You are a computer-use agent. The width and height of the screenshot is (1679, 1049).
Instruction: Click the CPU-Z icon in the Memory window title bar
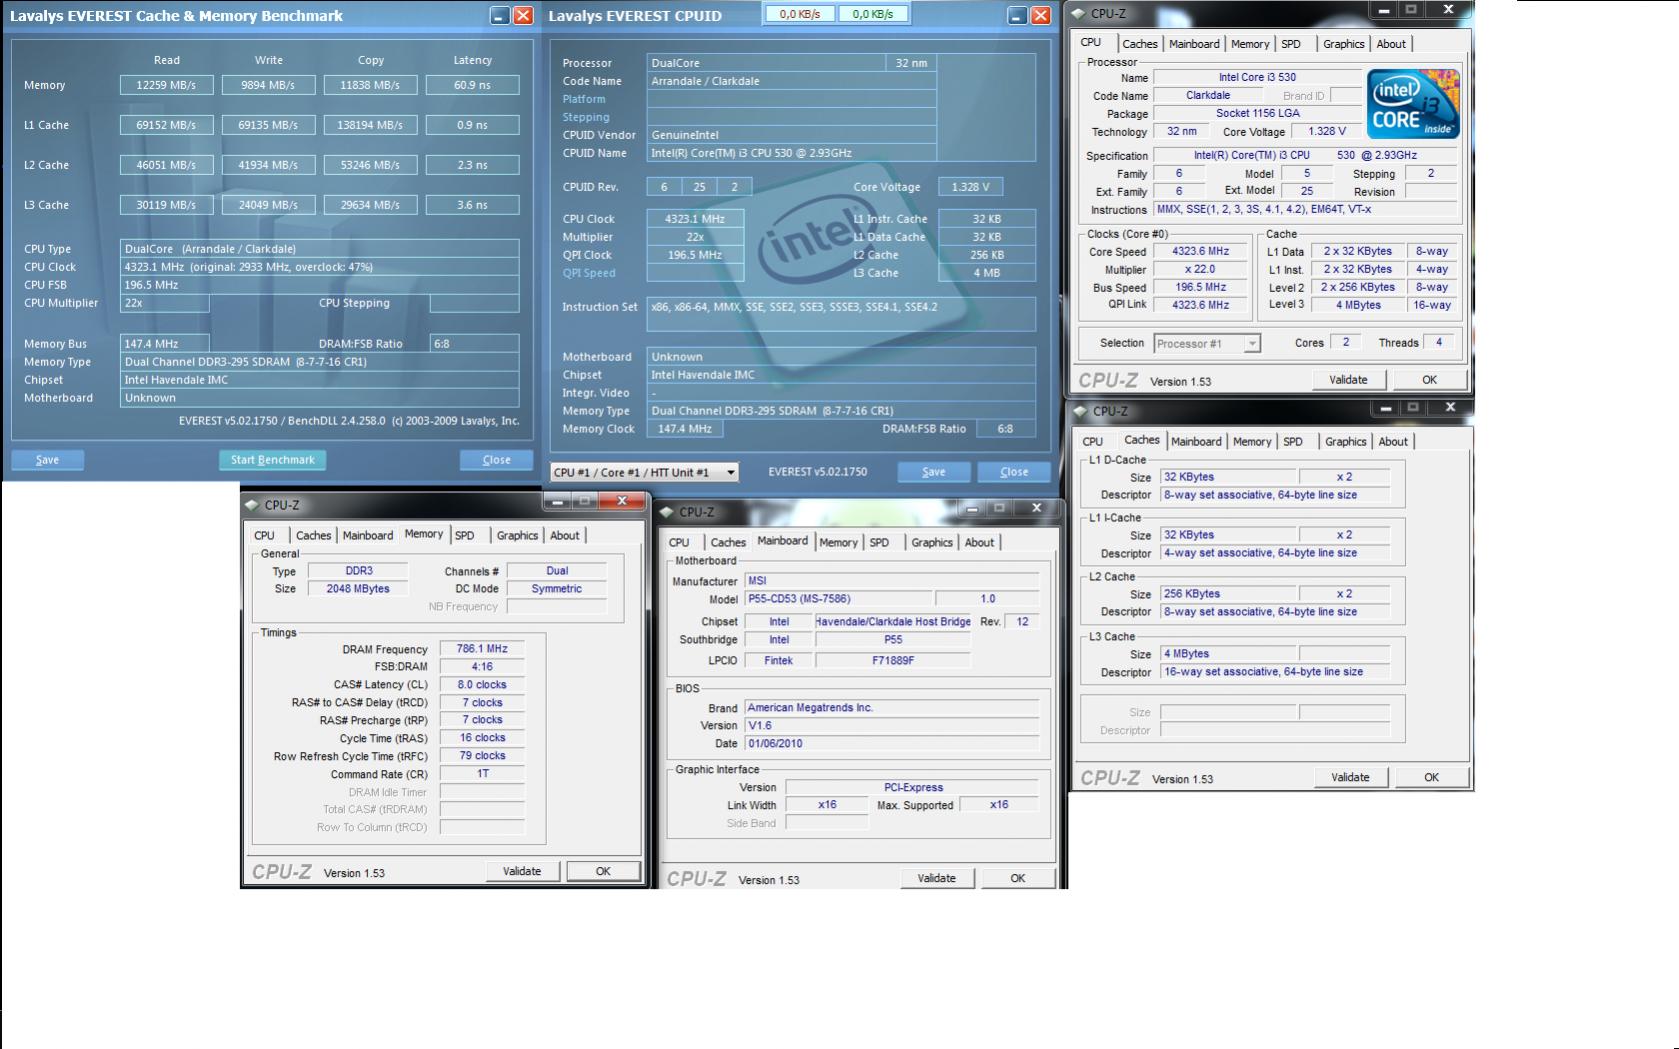click(x=252, y=505)
